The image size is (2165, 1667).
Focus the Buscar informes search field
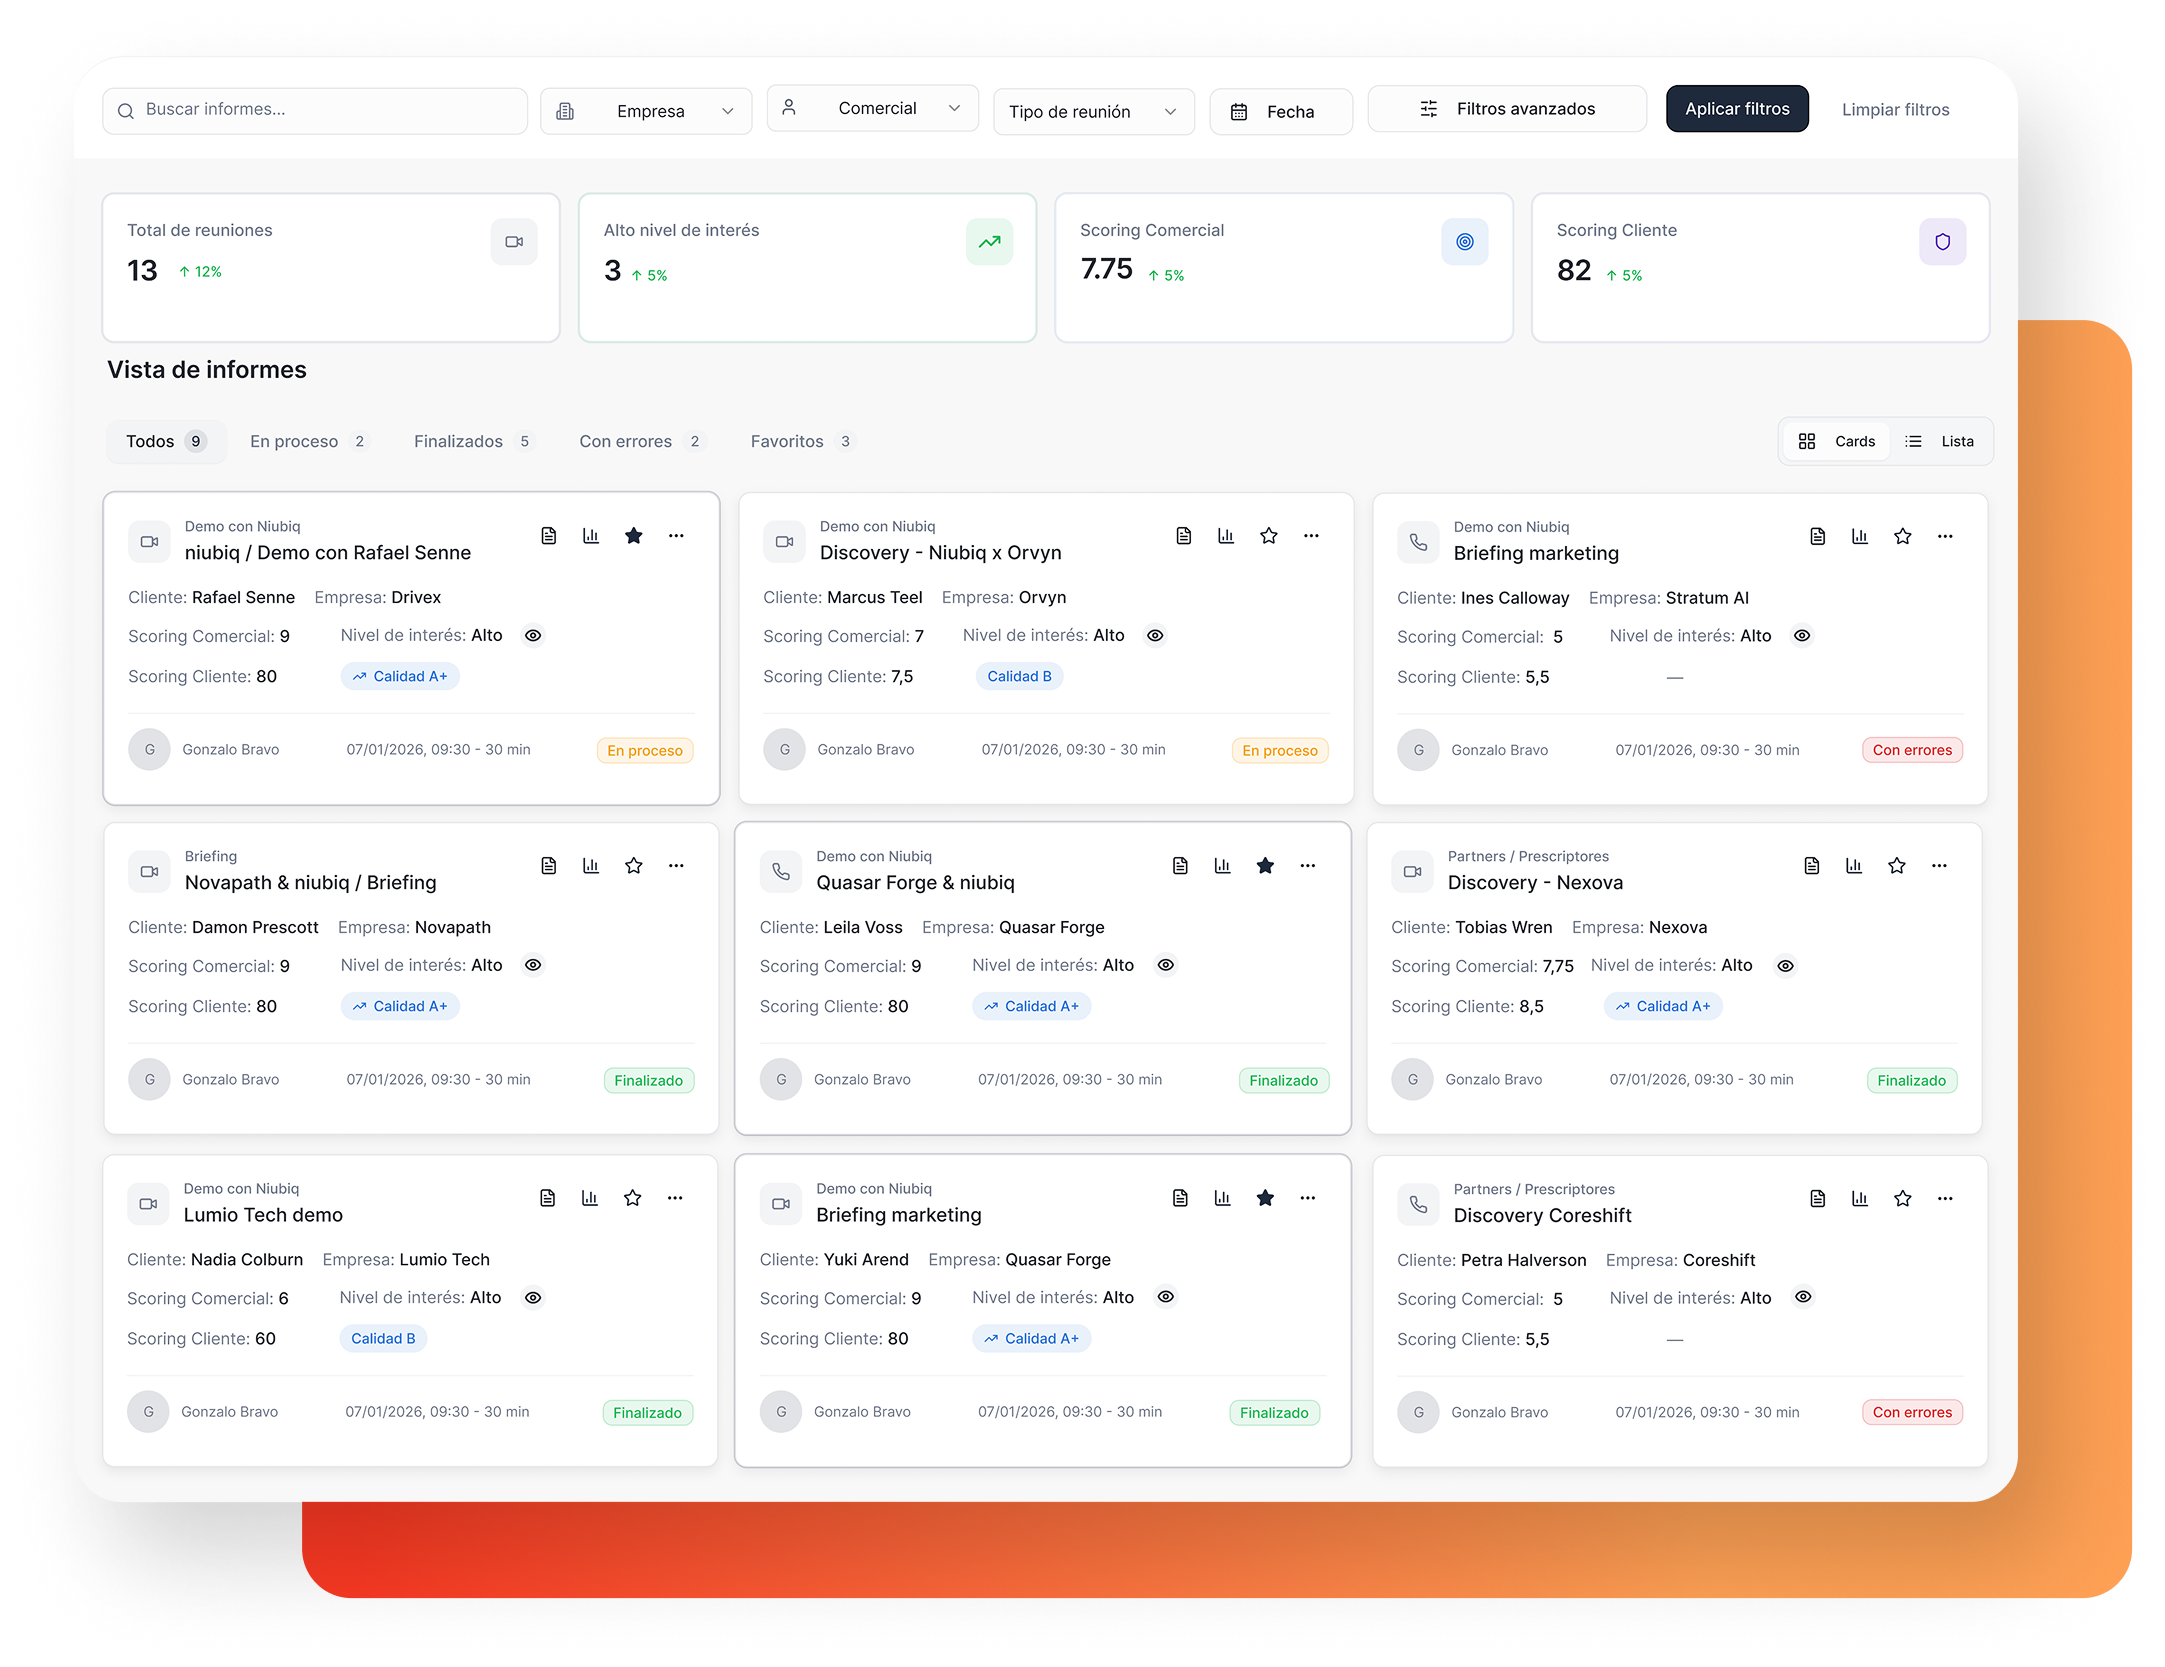coord(315,111)
